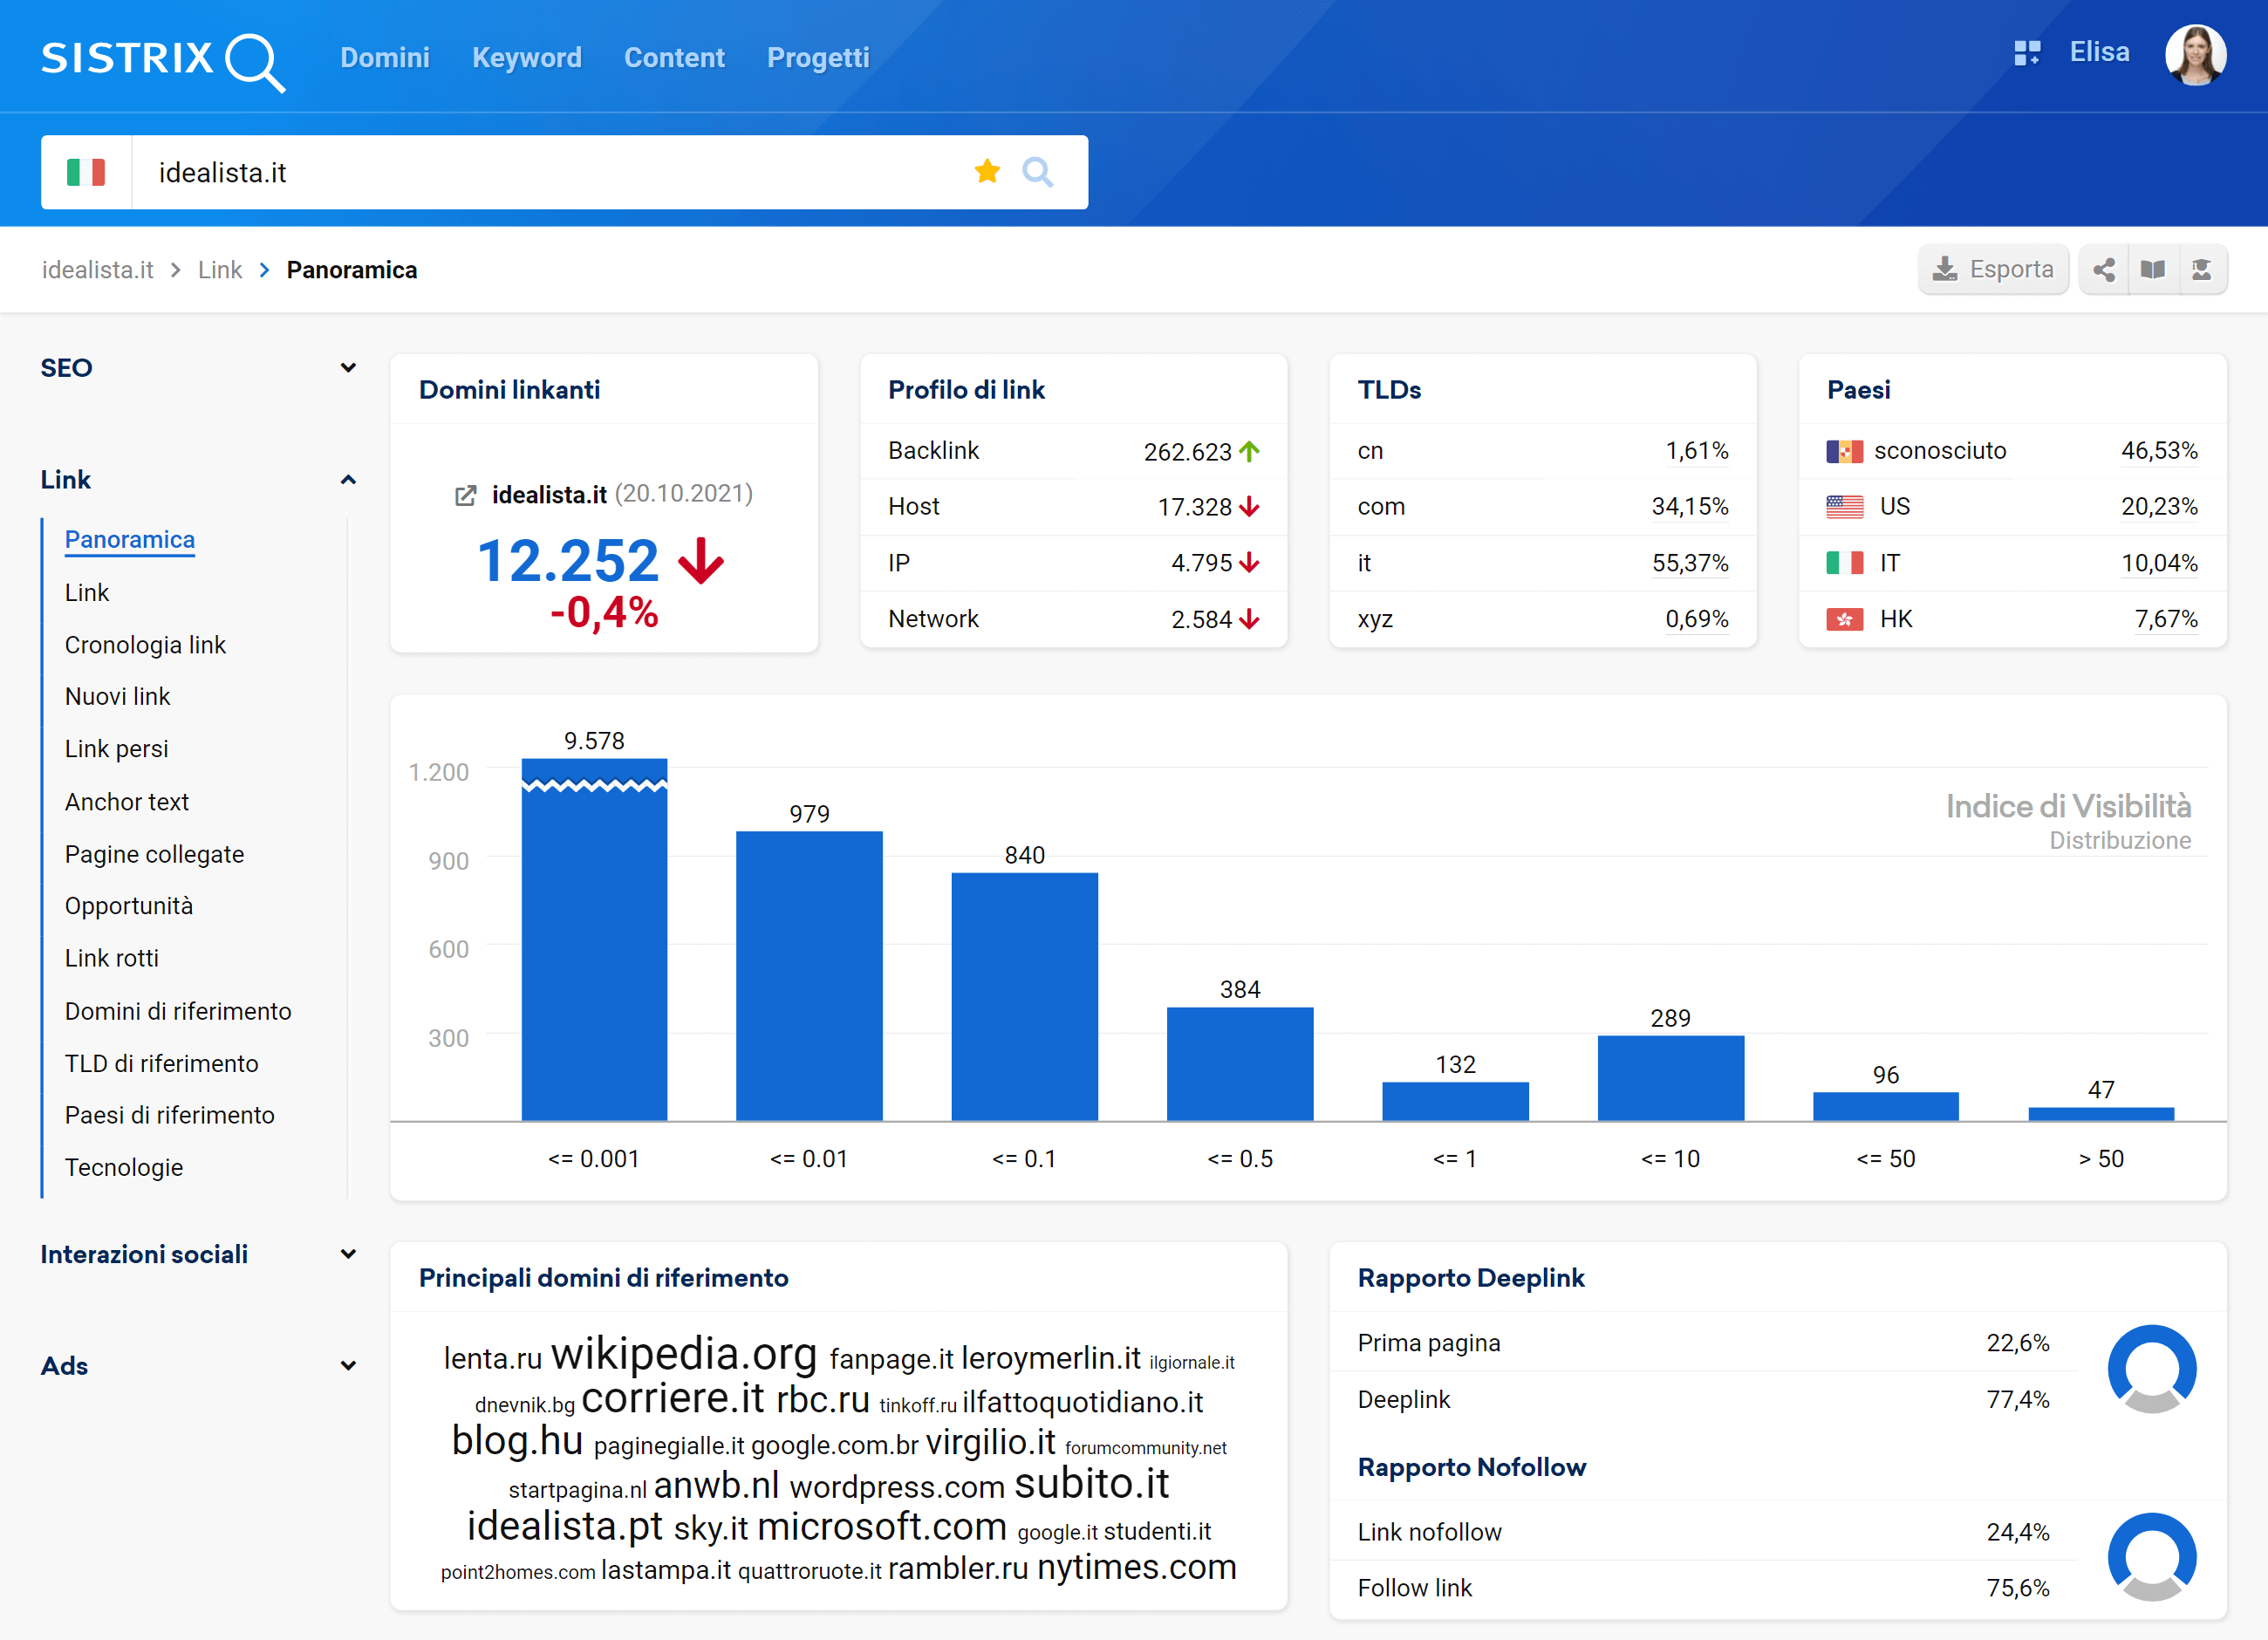Click the star icon in search bar
The width and height of the screenshot is (2268, 1640).
987,171
